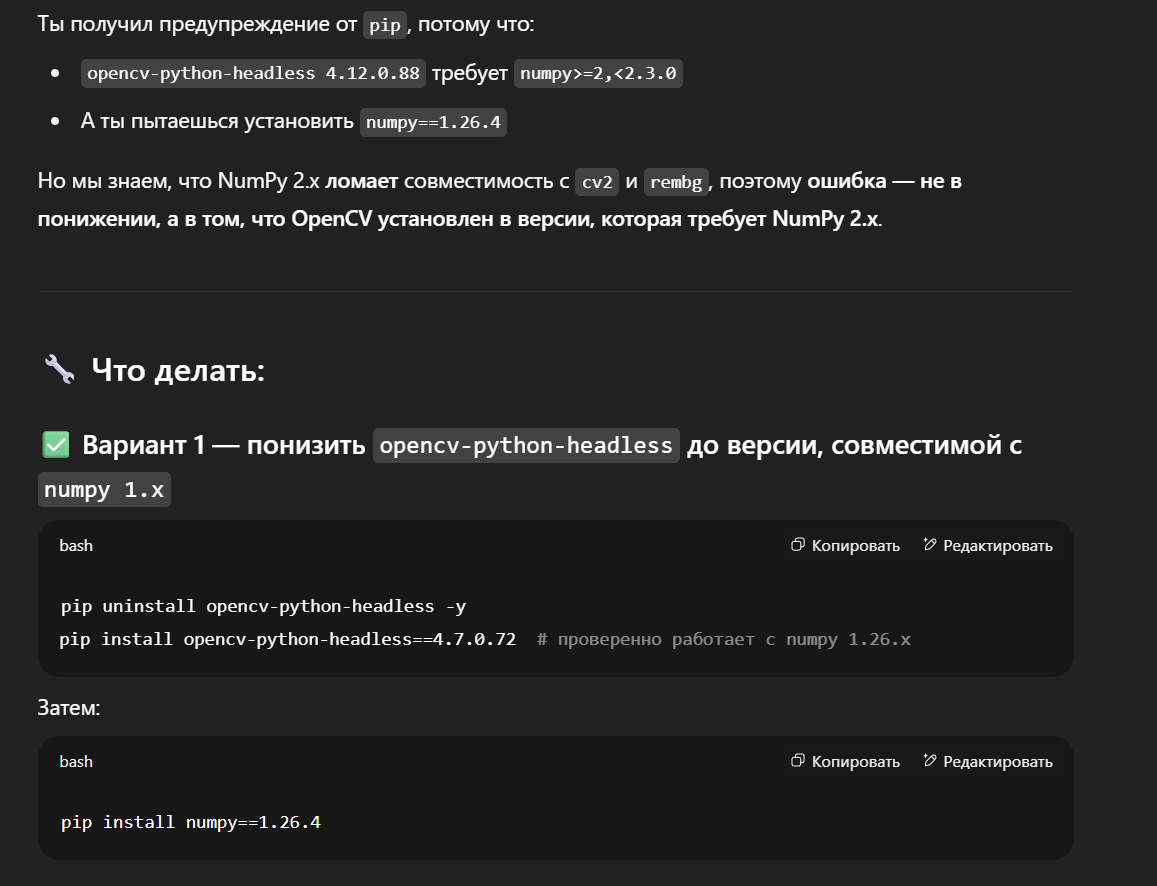Click the wrench emoji beside 'Что делать:'
Screen dimensions: 1157x886
point(59,369)
